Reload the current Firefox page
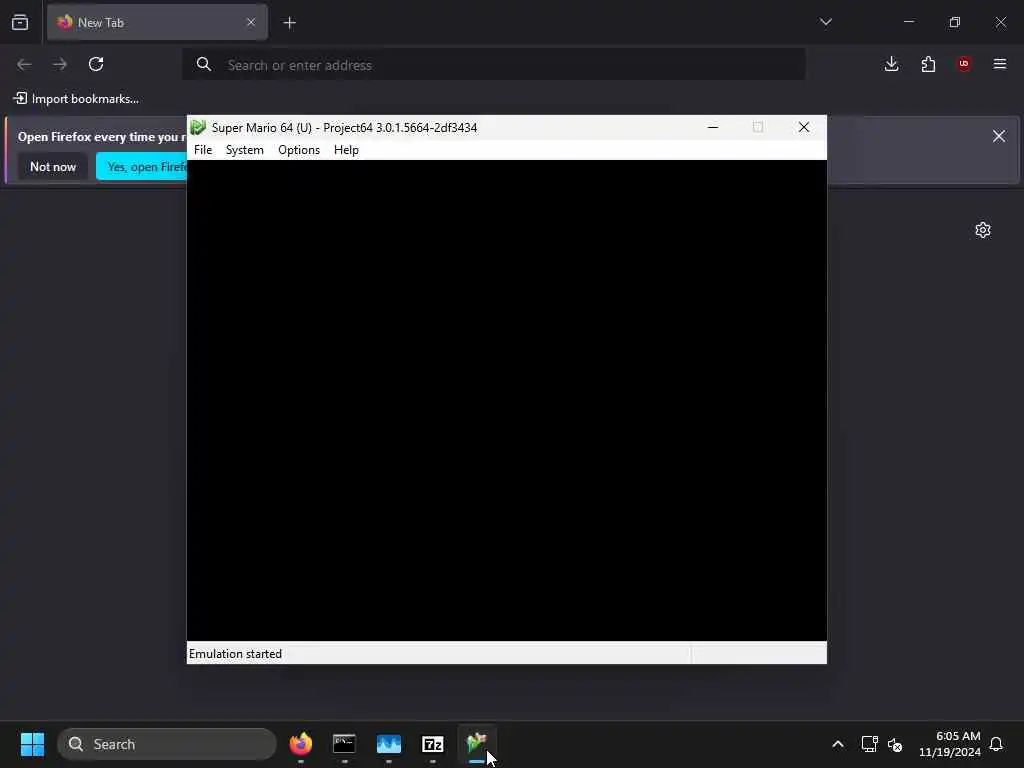The width and height of the screenshot is (1024, 768). (x=96, y=64)
